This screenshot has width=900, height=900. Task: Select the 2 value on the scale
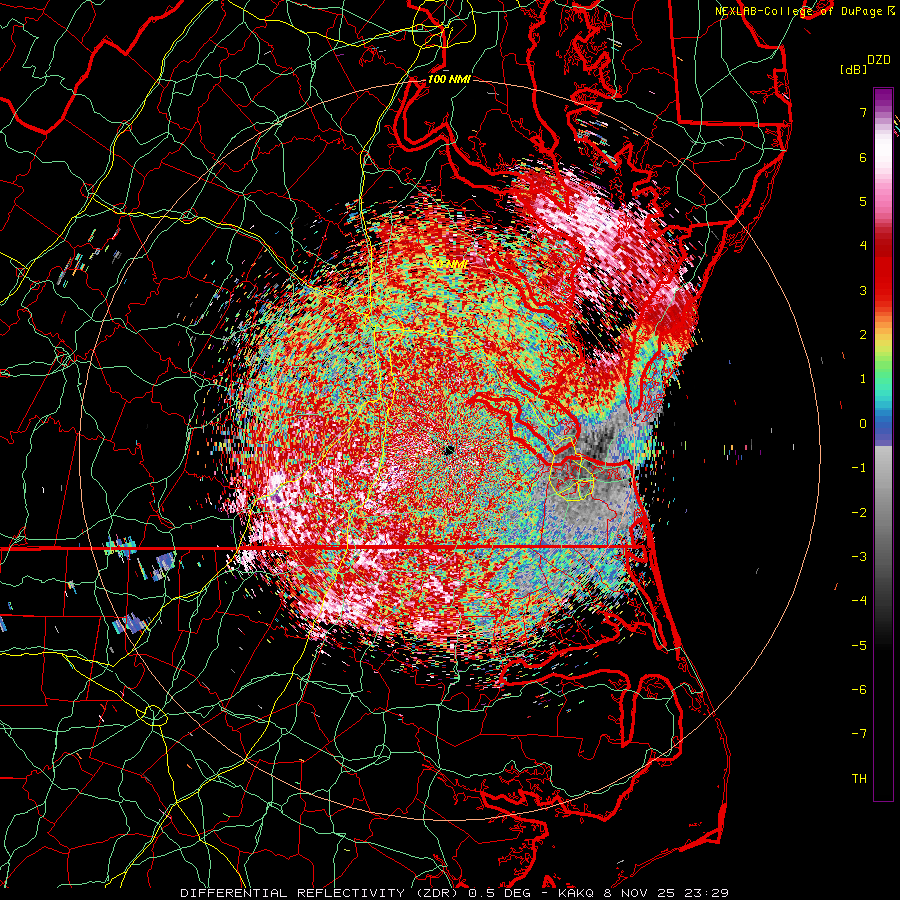tap(863, 335)
